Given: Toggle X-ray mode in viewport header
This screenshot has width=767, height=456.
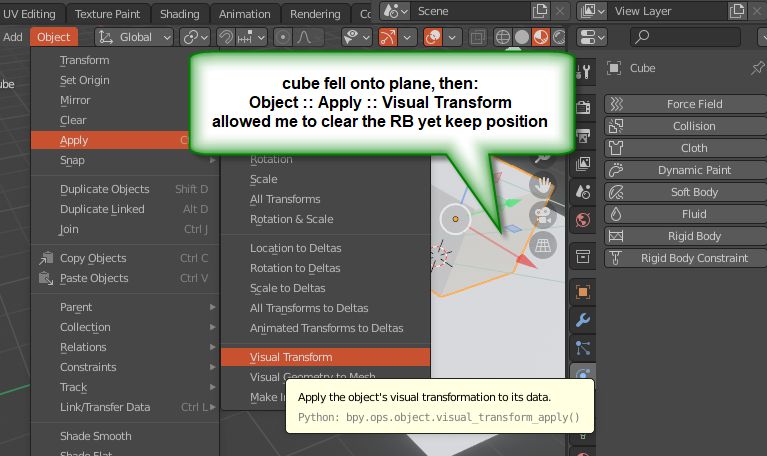Looking at the screenshot, I should (477, 37).
